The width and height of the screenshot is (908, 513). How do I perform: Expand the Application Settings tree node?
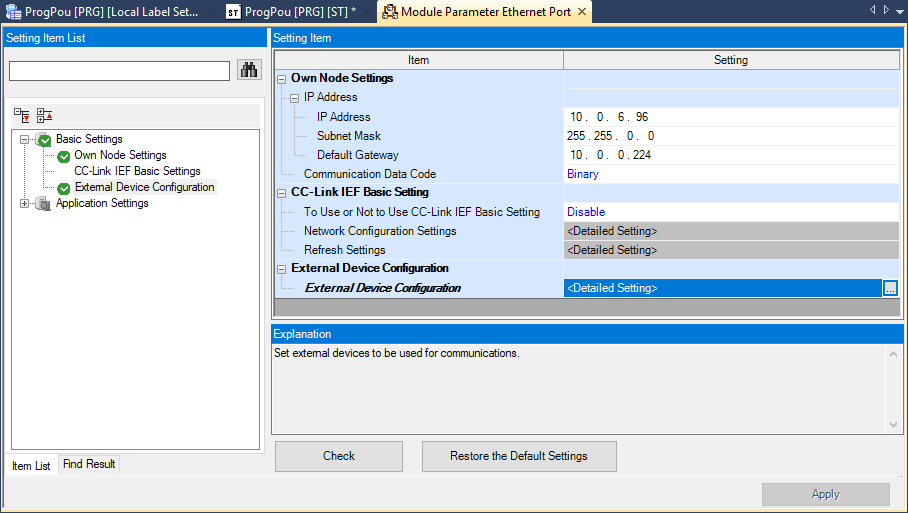(24, 204)
